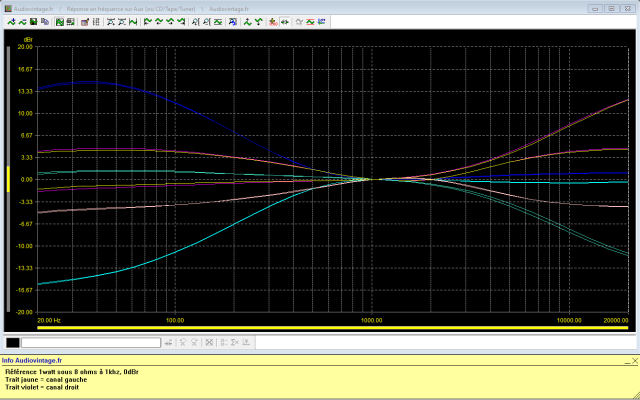
Task: Click the 13.33 Y-axis value
Action: click(x=25, y=91)
